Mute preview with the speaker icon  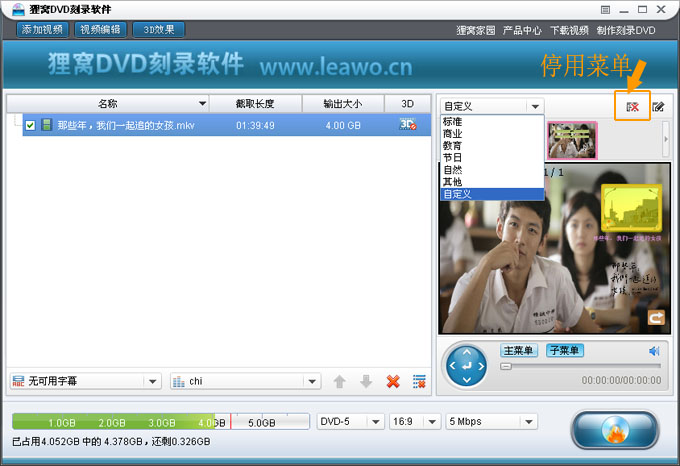tap(654, 351)
